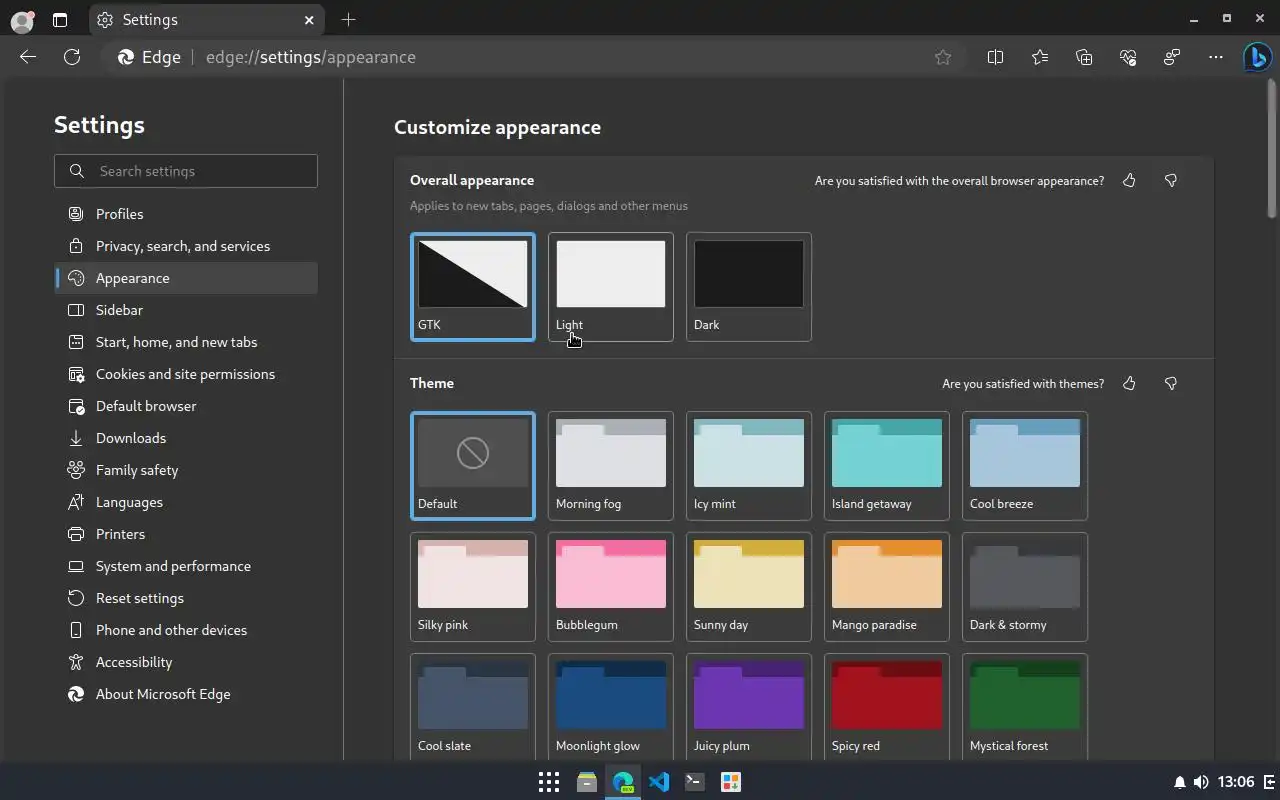Image resolution: width=1280 pixels, height=800 pixels.
Task: Open the Favorites list icon
Action: point(1040,57)
